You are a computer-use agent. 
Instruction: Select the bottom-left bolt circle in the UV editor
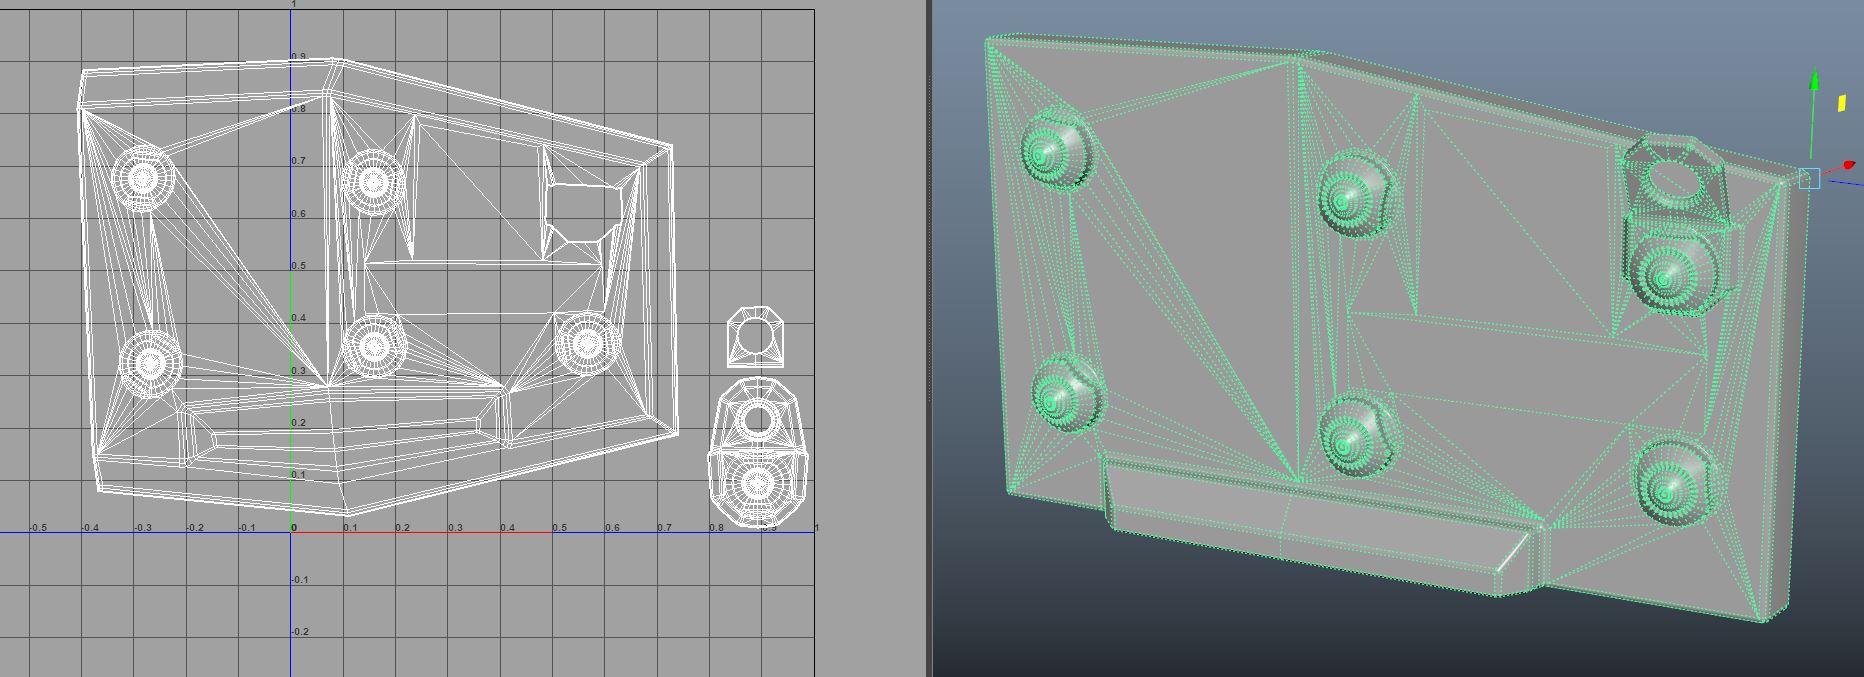click(151, 362)
